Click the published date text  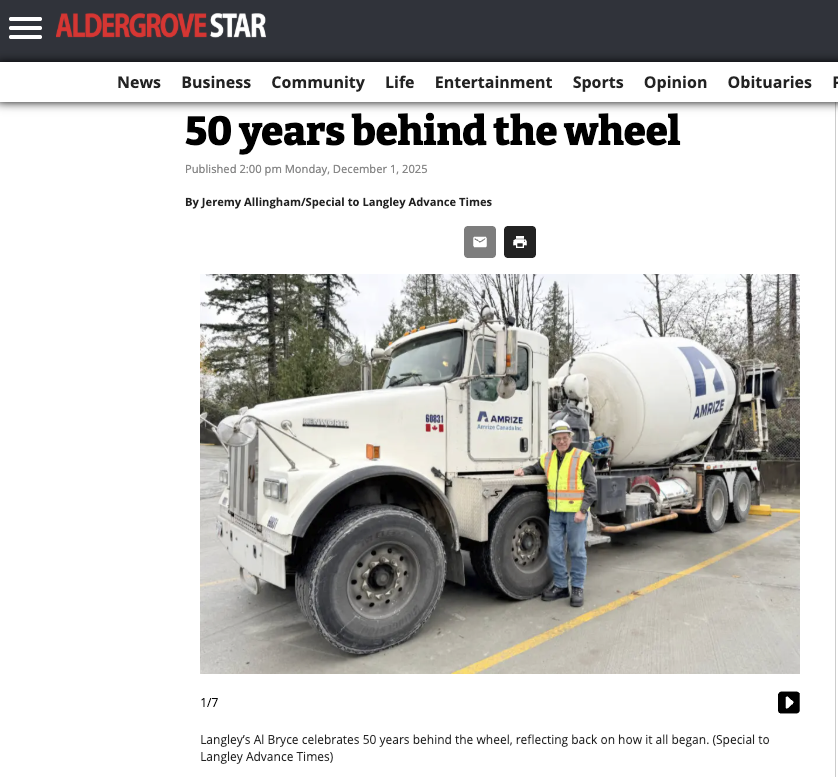coord(306,169)
